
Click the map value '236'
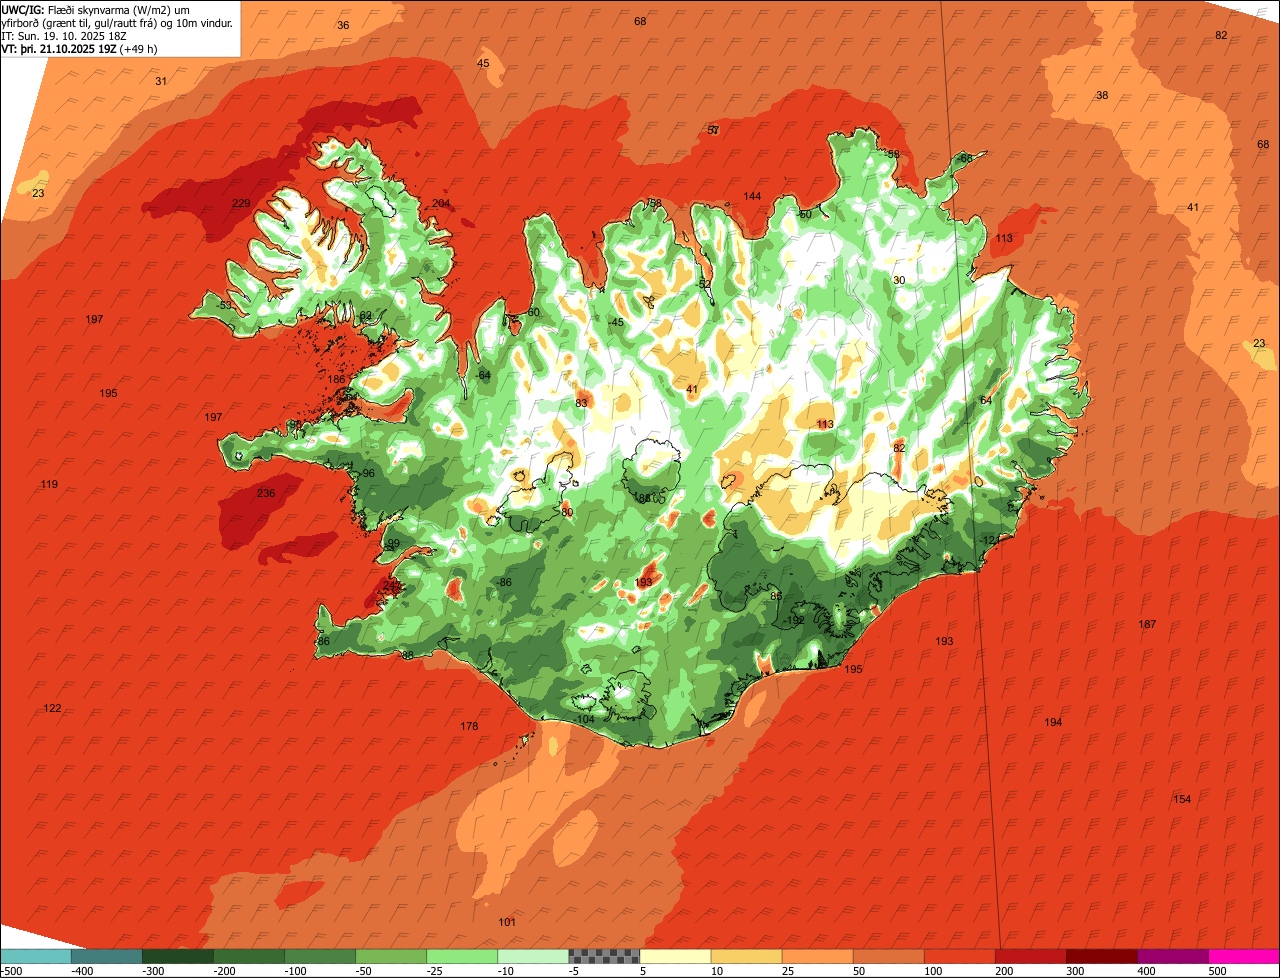pos(265,493)
